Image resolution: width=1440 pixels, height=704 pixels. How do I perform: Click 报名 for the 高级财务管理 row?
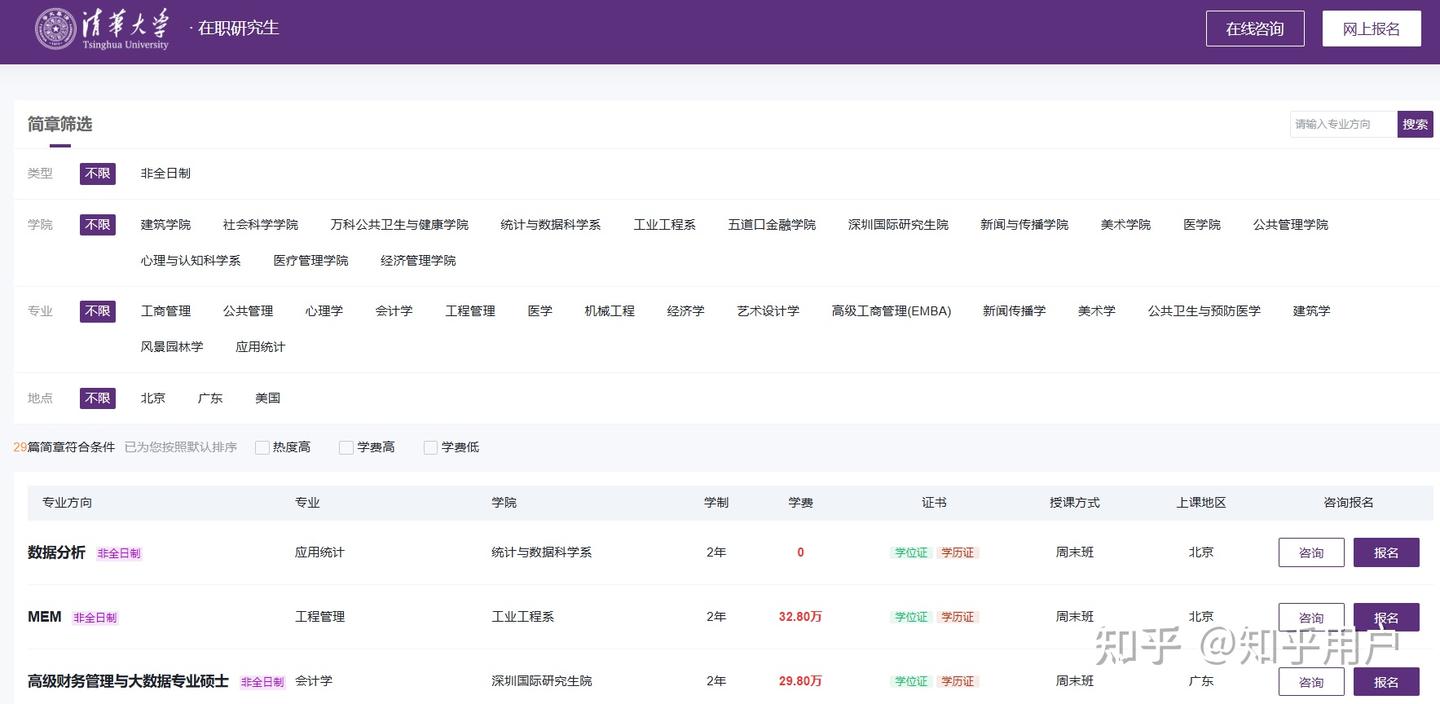(x=1386, y=682)
